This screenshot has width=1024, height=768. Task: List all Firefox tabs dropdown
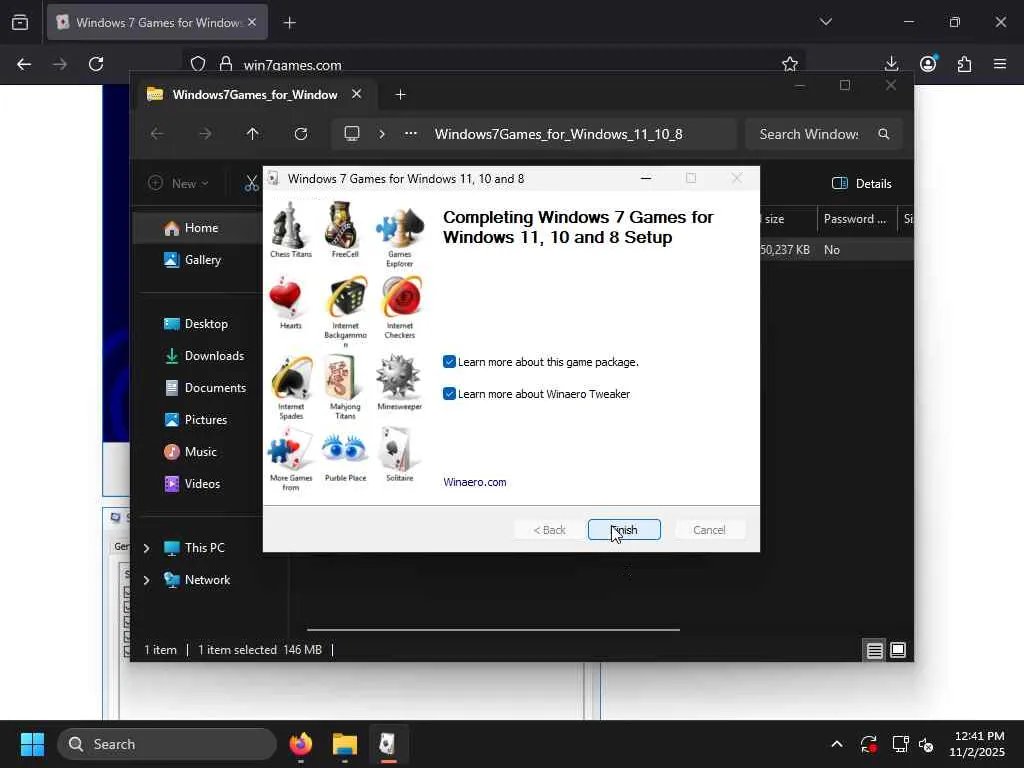coord(825,22)
